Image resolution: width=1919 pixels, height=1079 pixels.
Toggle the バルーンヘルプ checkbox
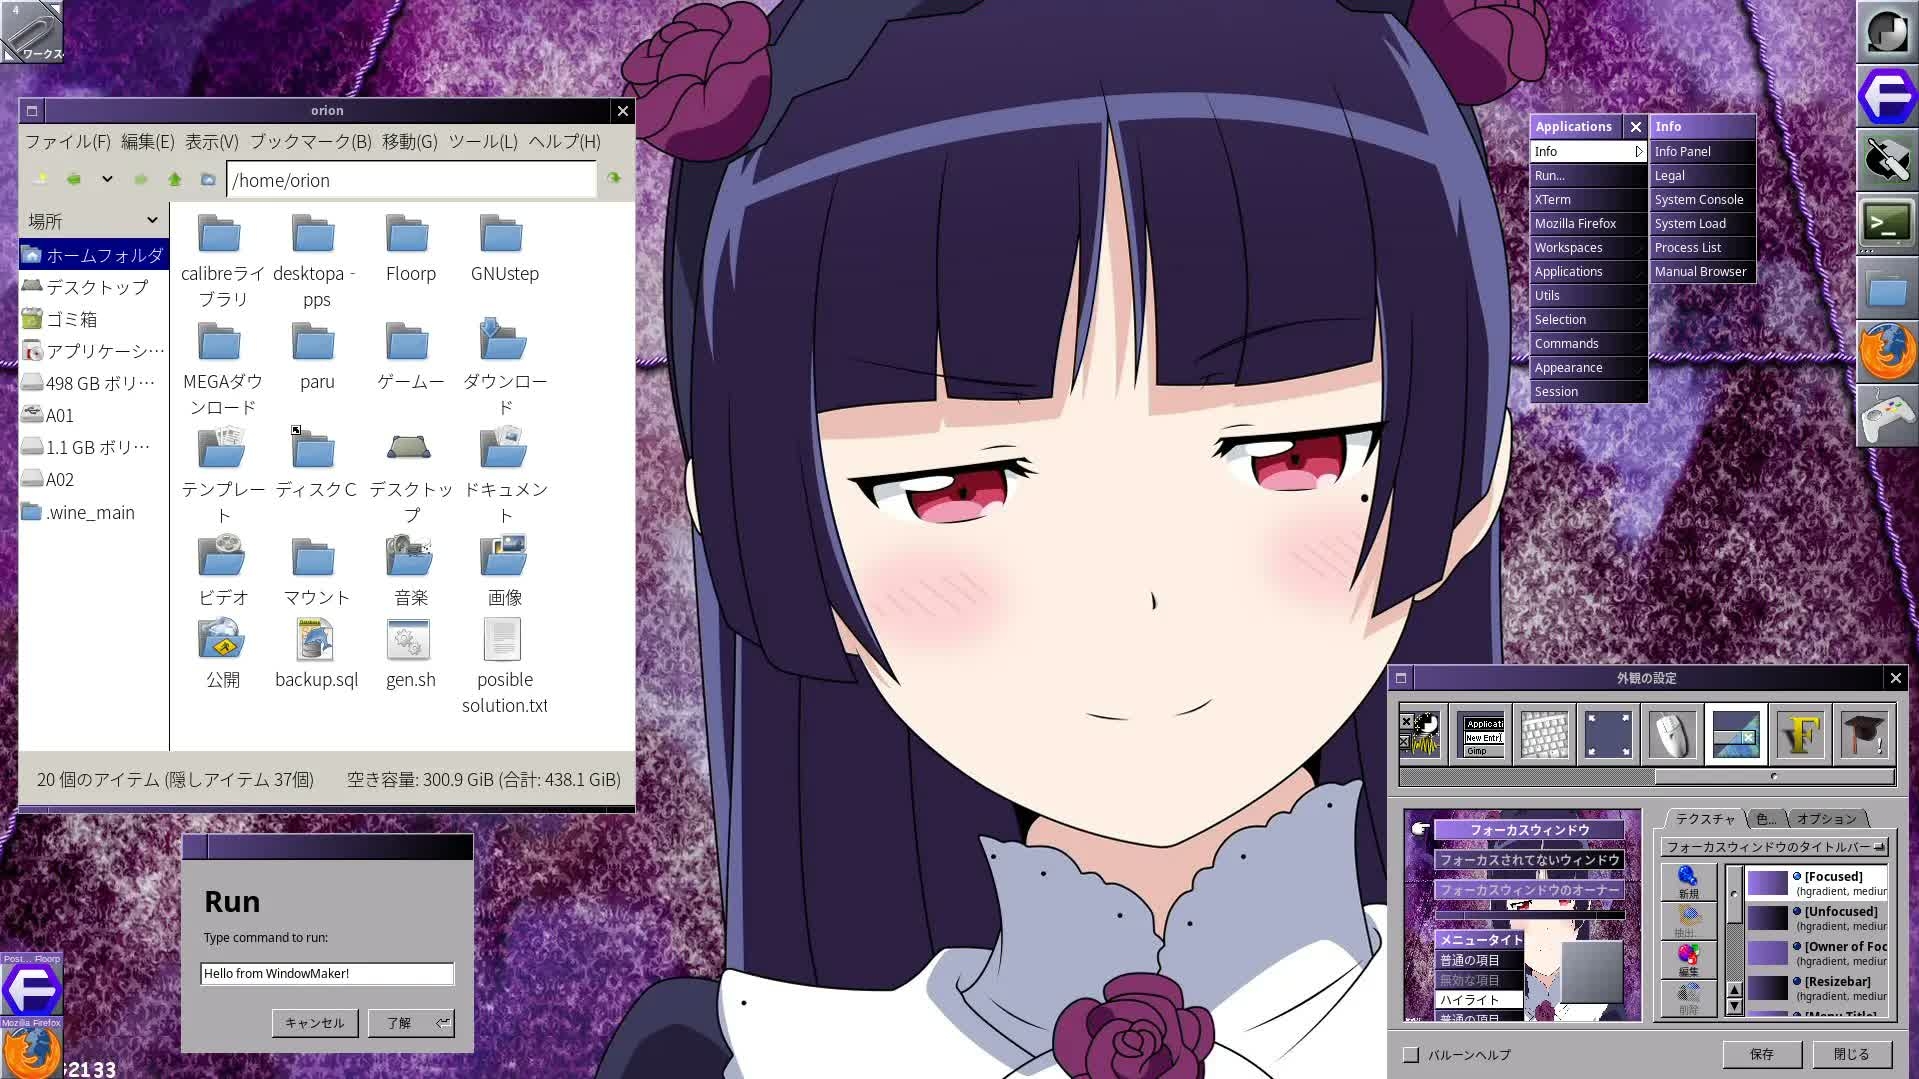pos(1411,1055)
